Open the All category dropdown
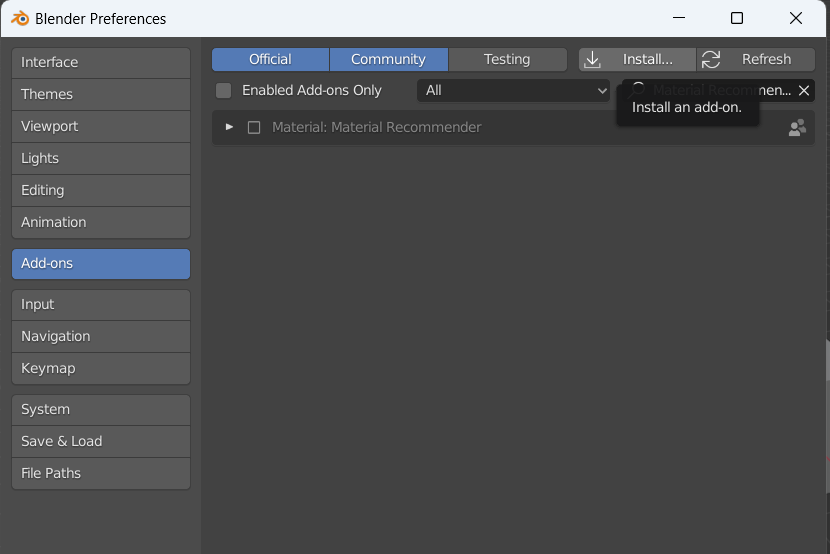 (x=513, y=90)
